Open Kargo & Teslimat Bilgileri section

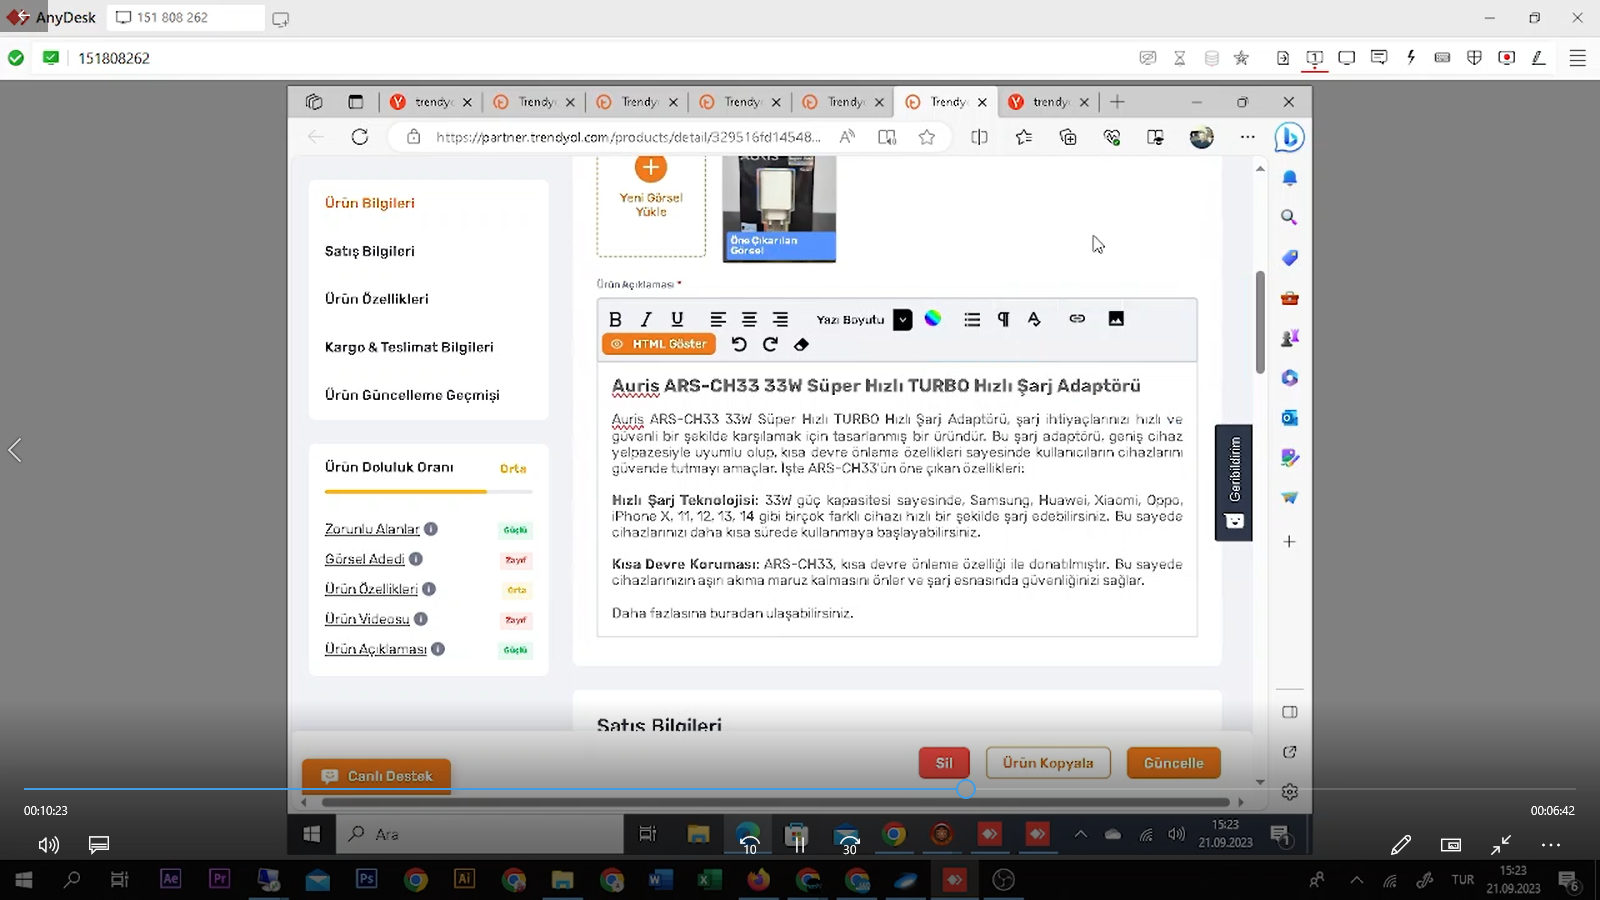(x=409, y=347)
